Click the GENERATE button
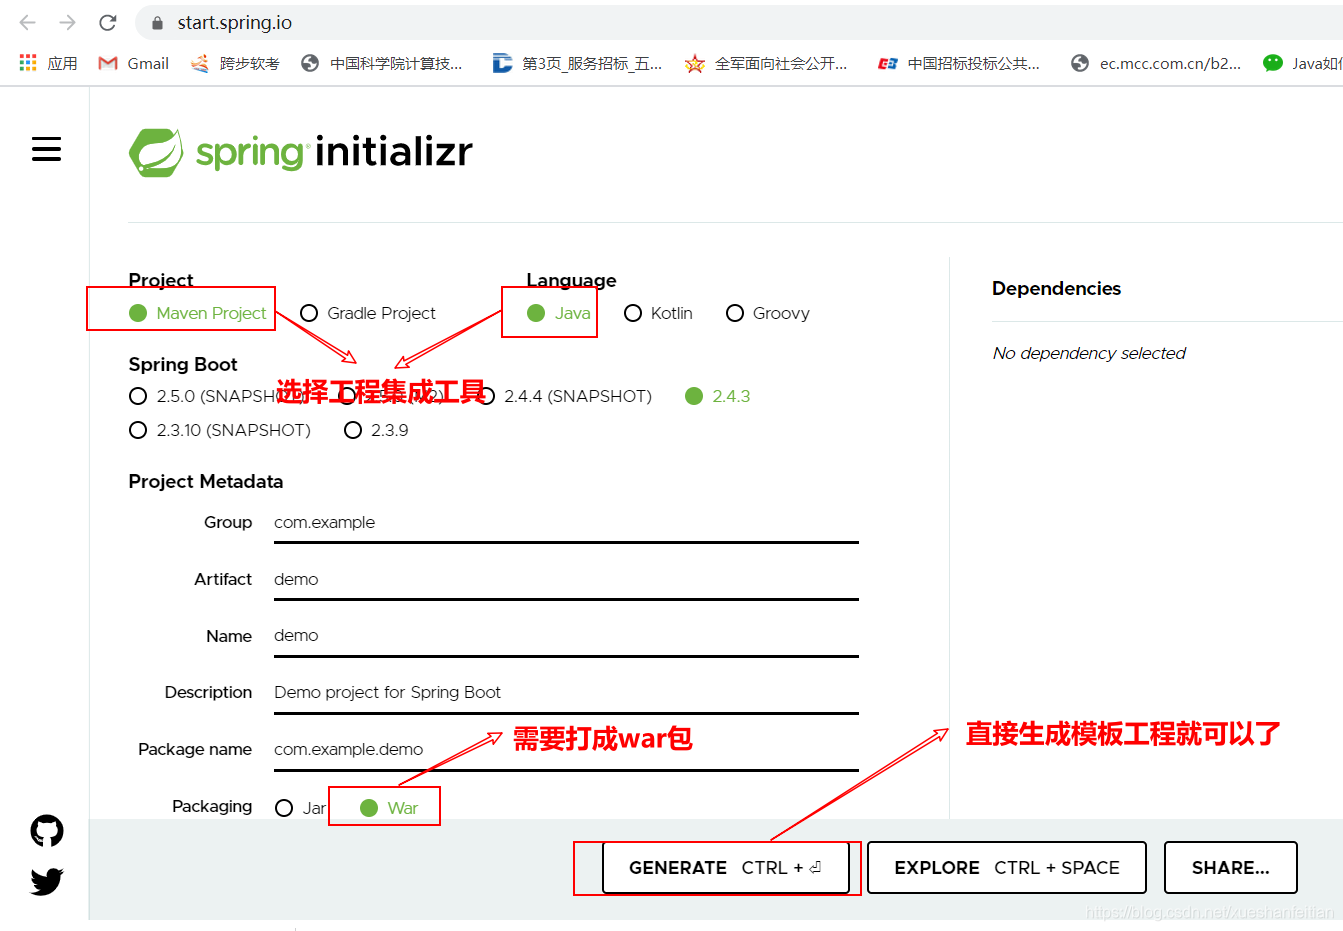Image resolution: width=1343 pixels, height=931 pixels. coord(726,868)
